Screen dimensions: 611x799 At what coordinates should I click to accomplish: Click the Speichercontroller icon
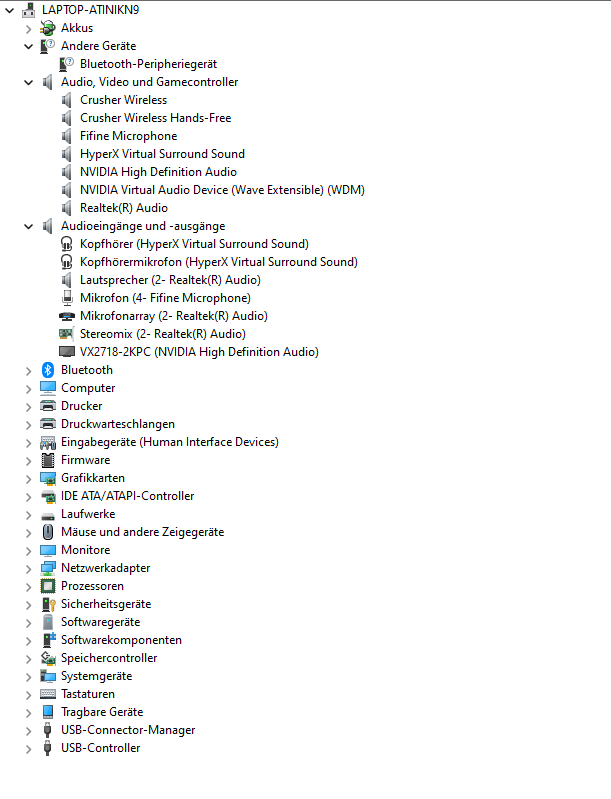(x=48, y=658)
